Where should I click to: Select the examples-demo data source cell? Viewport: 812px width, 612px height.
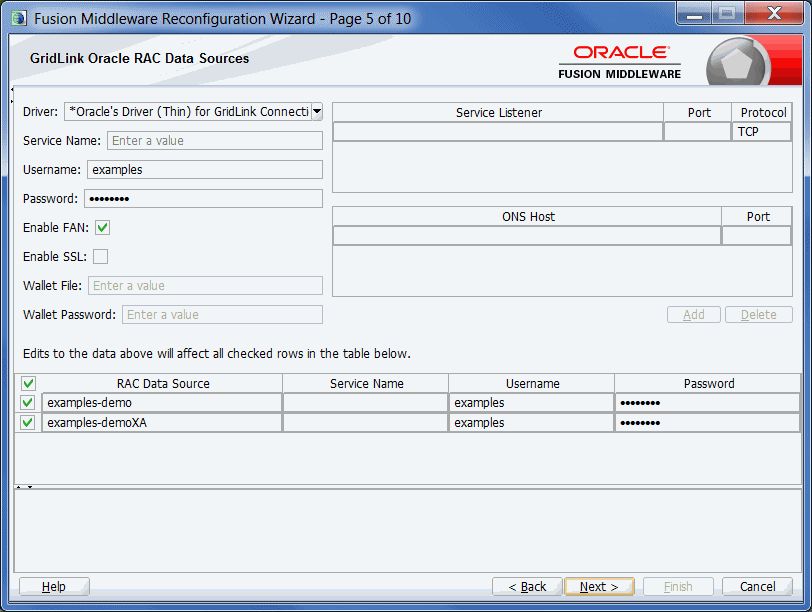click(x=162, y=402)
